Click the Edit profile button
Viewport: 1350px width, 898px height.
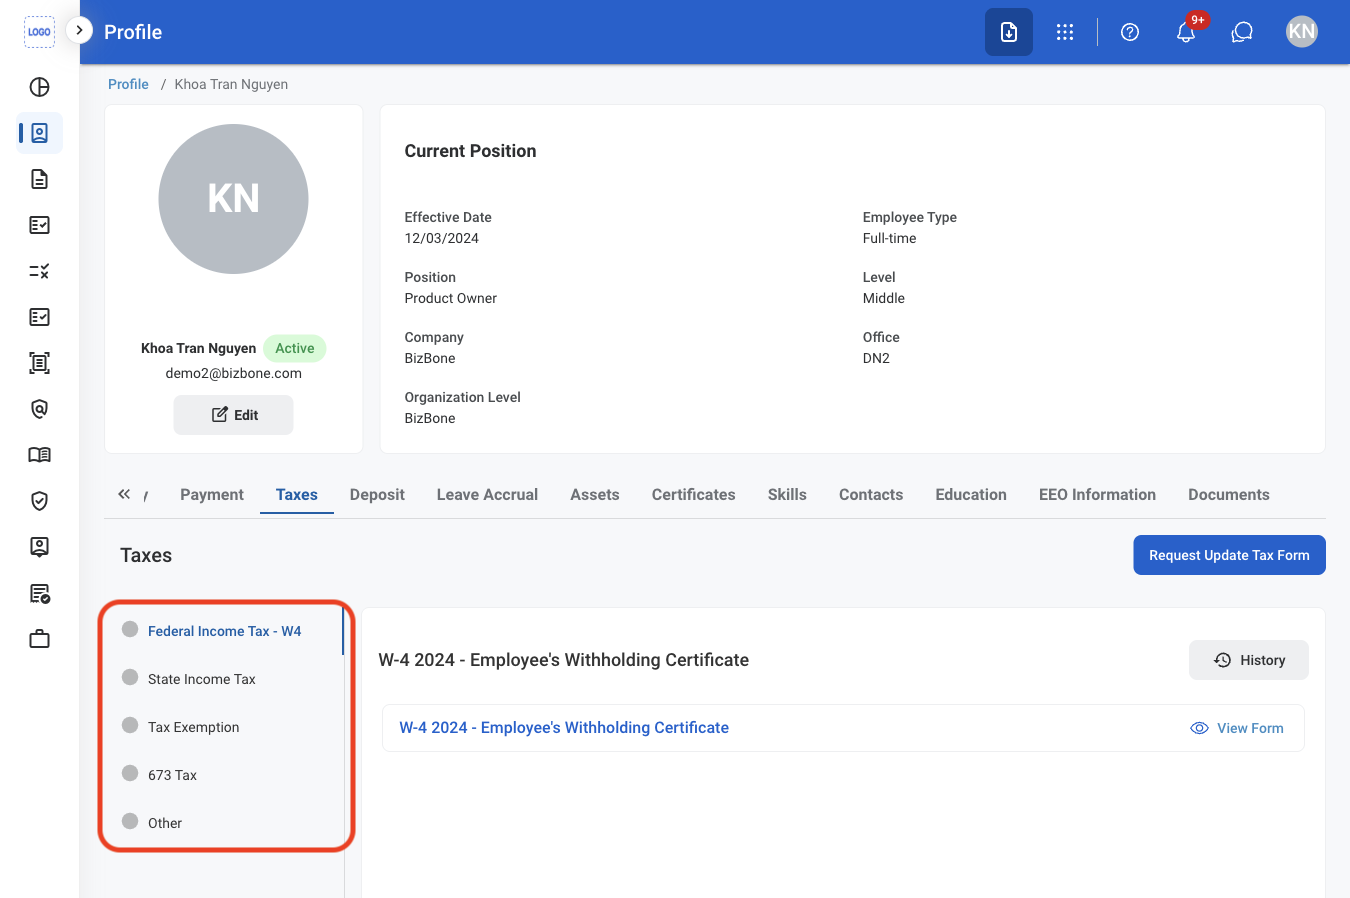point(233,415)
